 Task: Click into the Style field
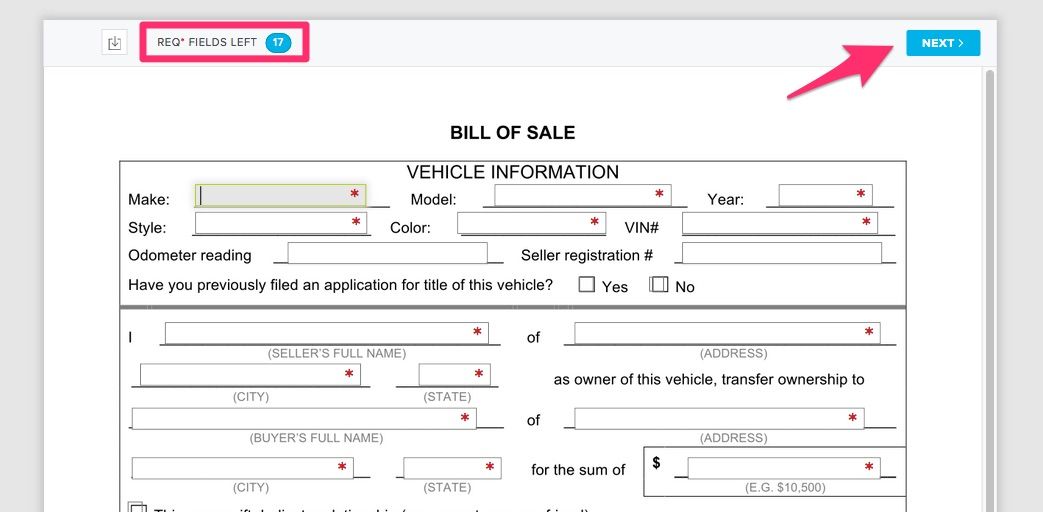tap(281, 223)
